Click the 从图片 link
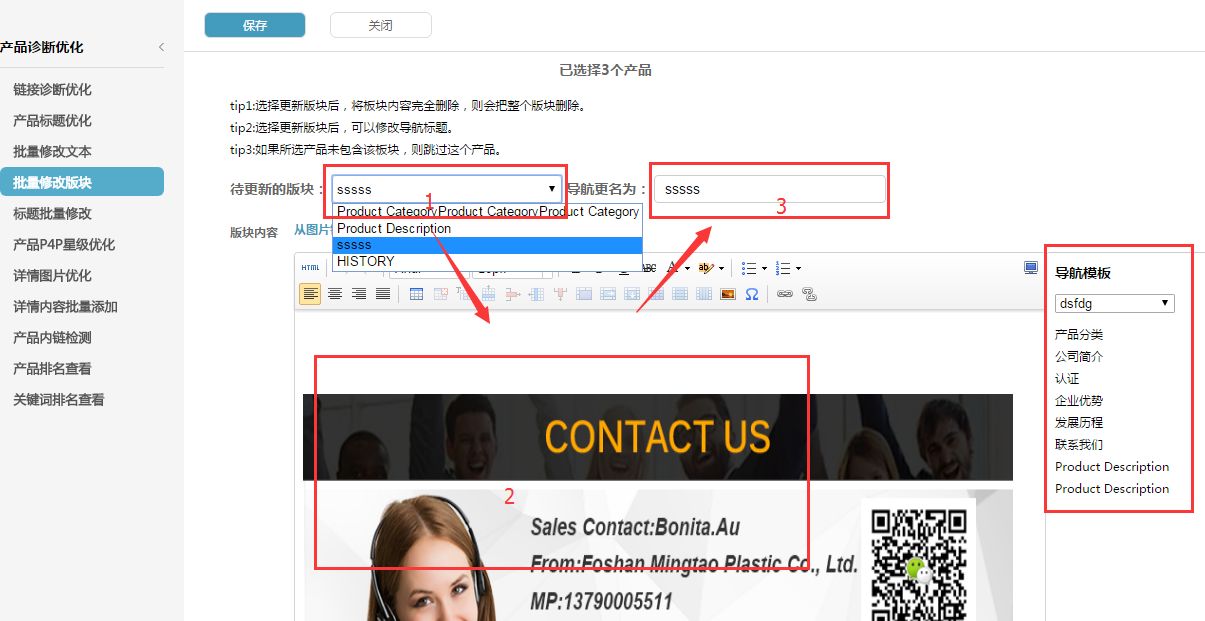 point(312,229)
